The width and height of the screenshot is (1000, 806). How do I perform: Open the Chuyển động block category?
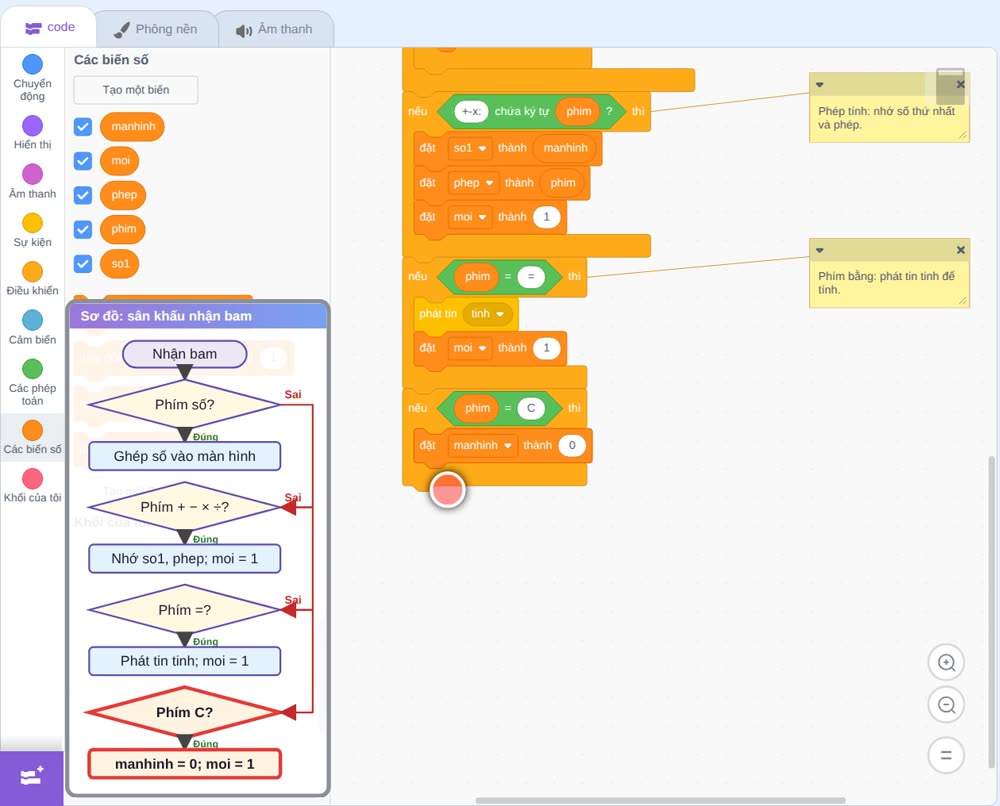pyautogui.click(x=32, y=78)
